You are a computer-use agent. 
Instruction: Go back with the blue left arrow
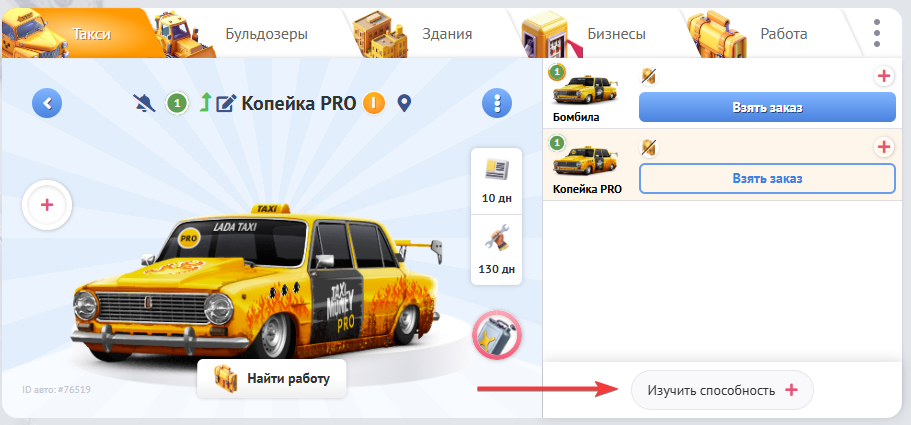coord(47,104)
